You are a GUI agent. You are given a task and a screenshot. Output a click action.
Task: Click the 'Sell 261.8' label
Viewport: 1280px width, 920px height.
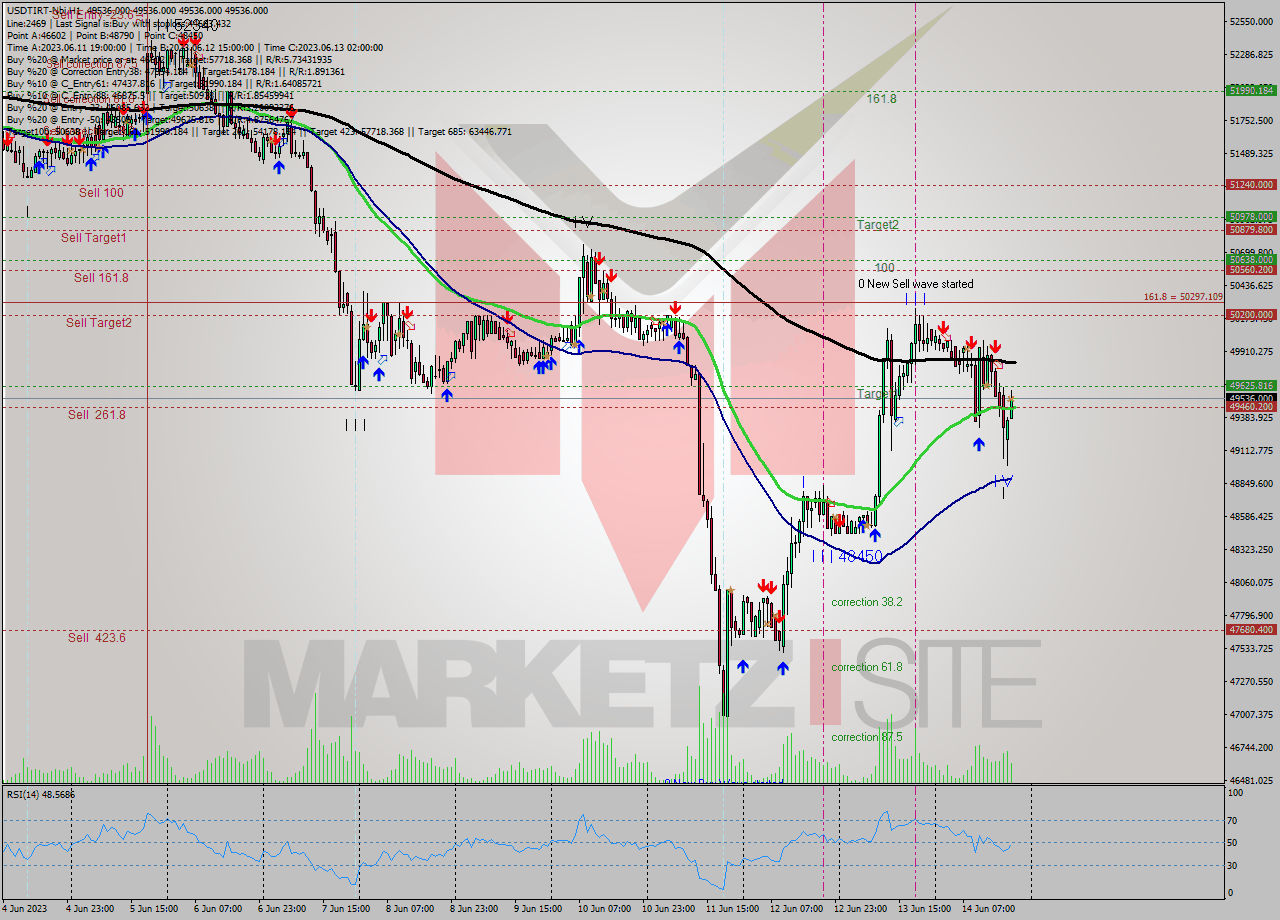[x=97, y=414]
